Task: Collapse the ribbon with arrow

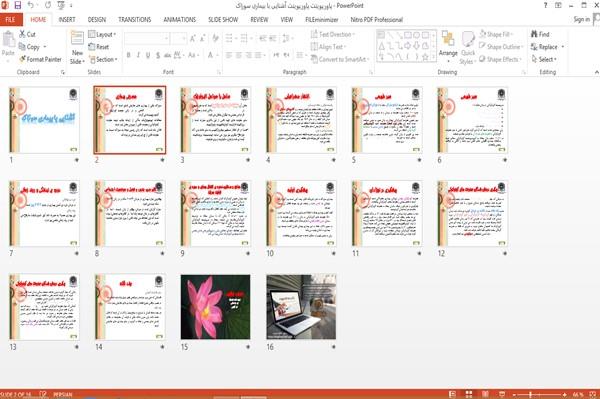Action: pos(597,72)
